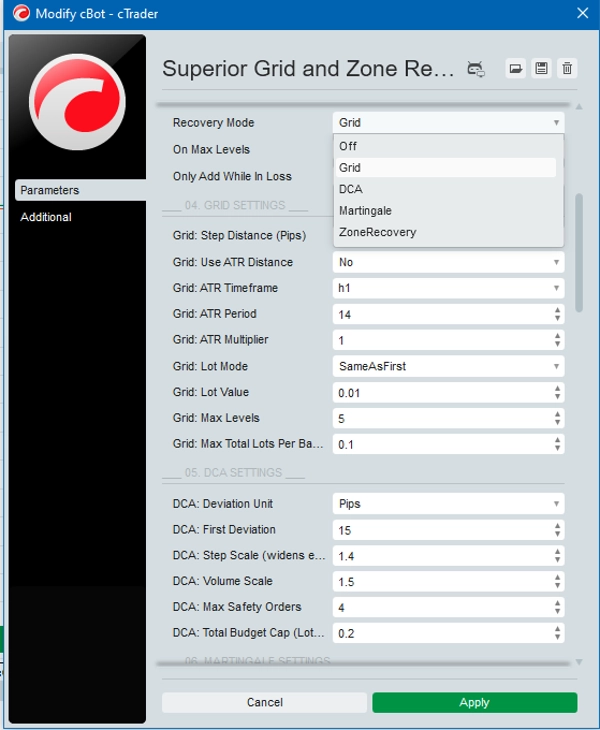Choose DCA in Recovery Mode list
The height and width of the screenshot is (730, 600).
click(446, 189)
